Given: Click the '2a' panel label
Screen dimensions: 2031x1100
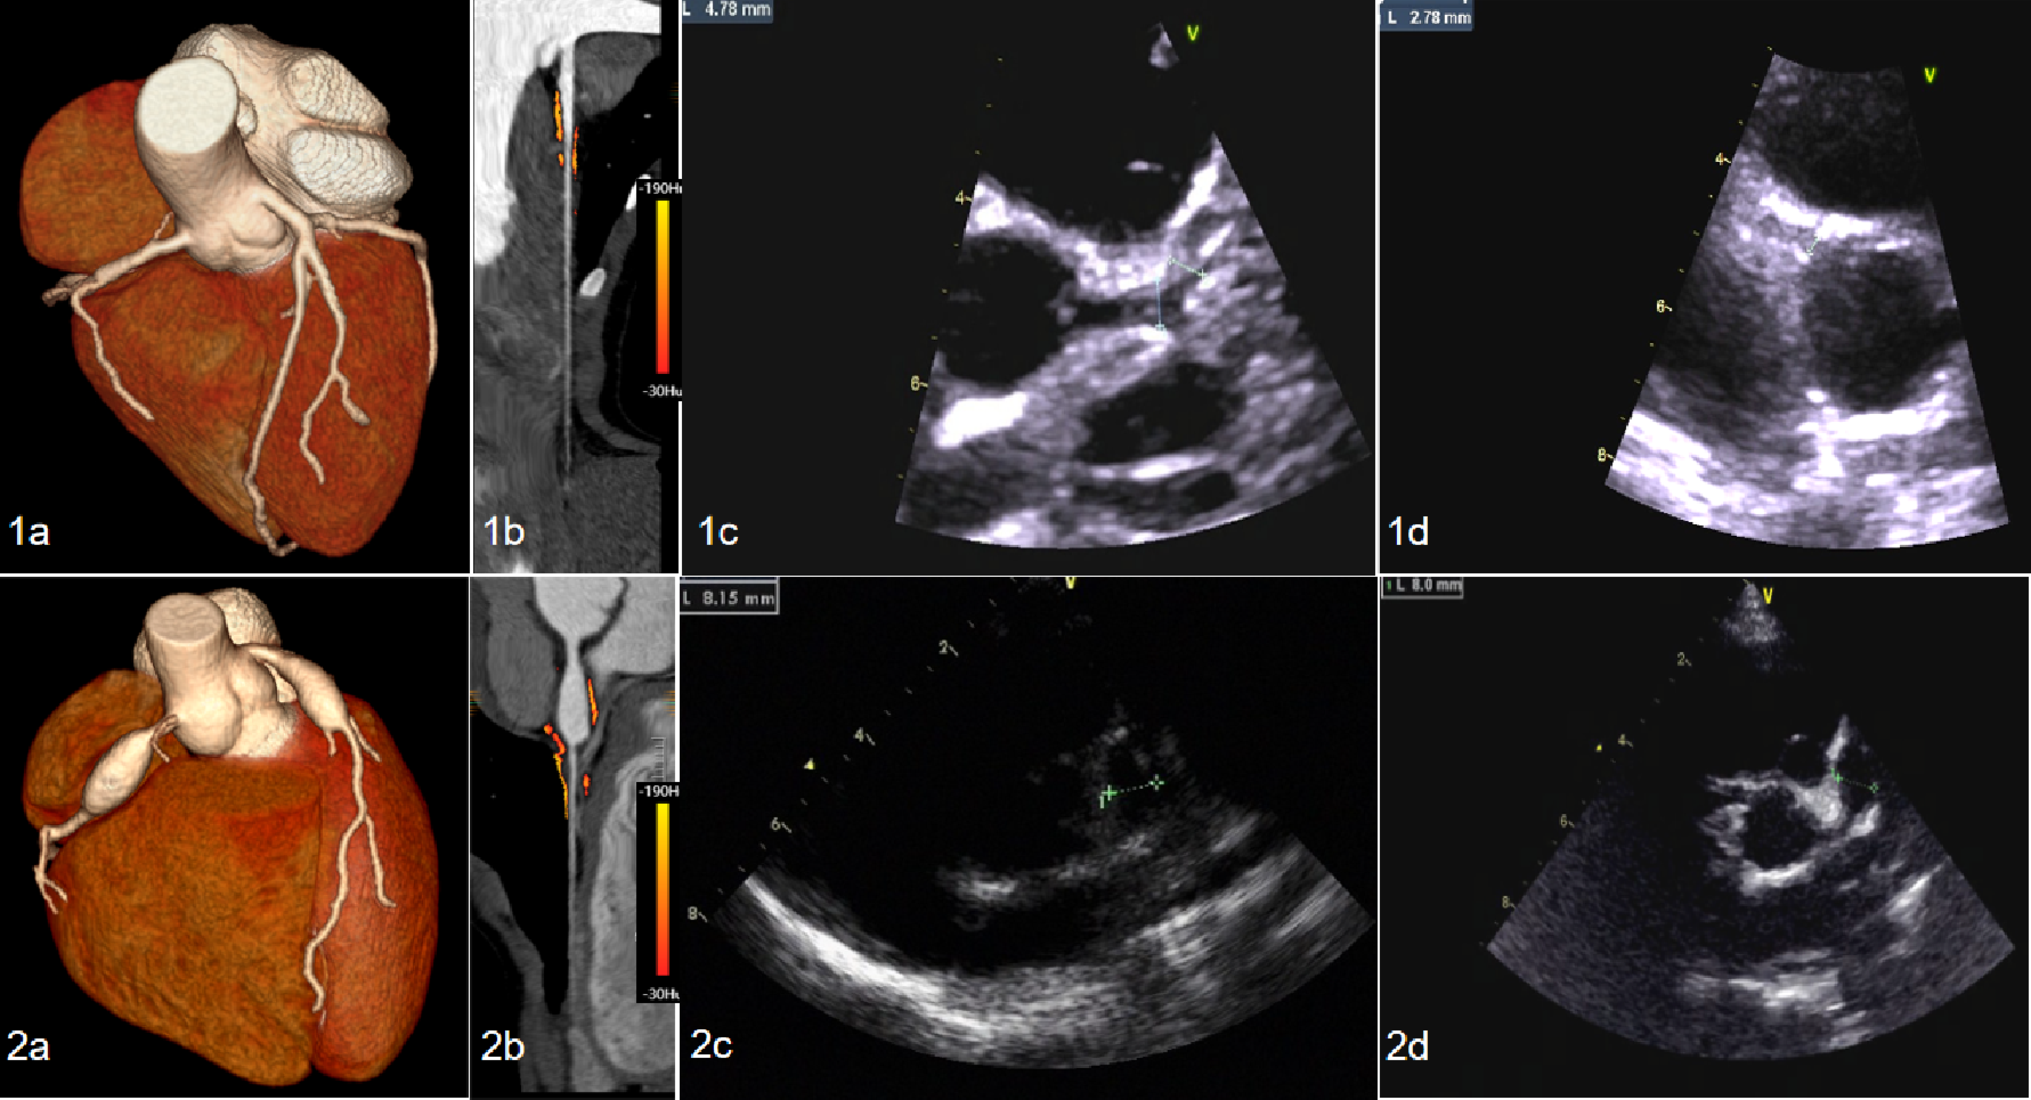Looking at the screenshot, I should coord(28,1046).
